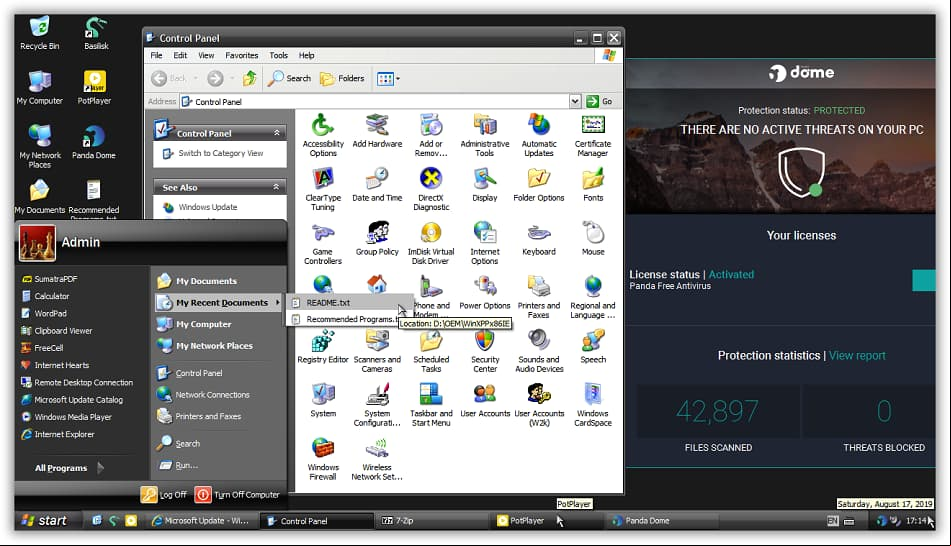Open Administrative Tools icon
The height and width of the screenshot is (546, 951).
coord(485,135)
